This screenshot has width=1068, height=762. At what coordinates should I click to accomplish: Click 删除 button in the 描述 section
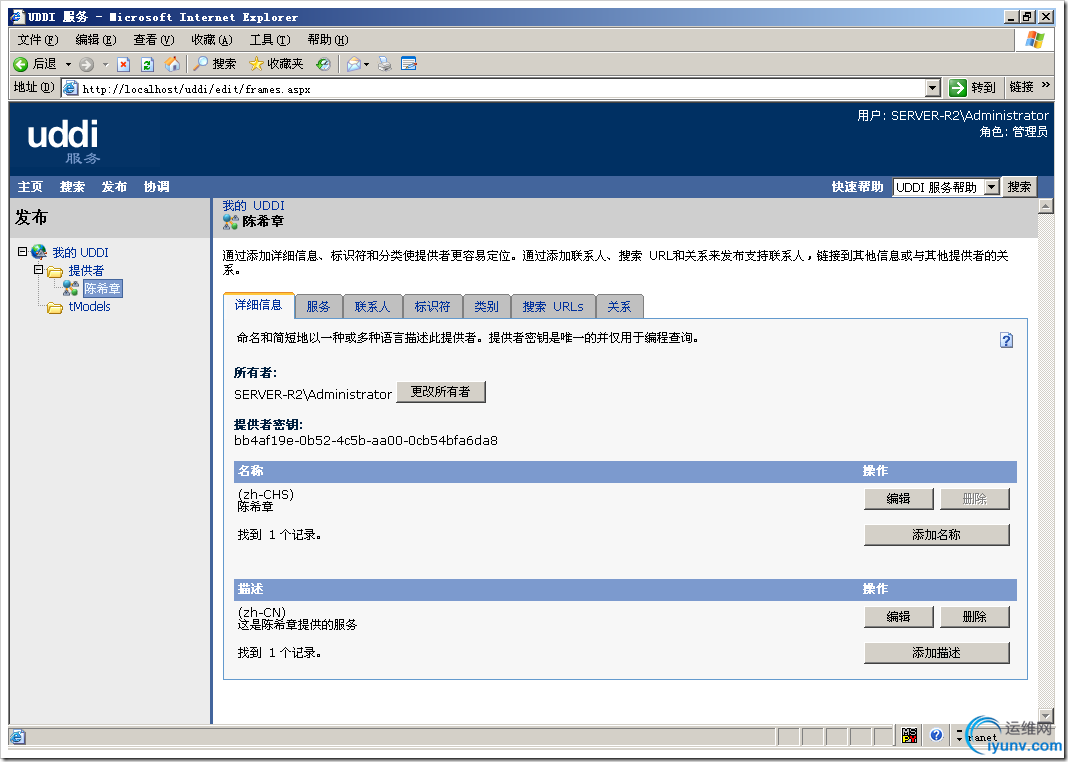[x=975, y=616]
